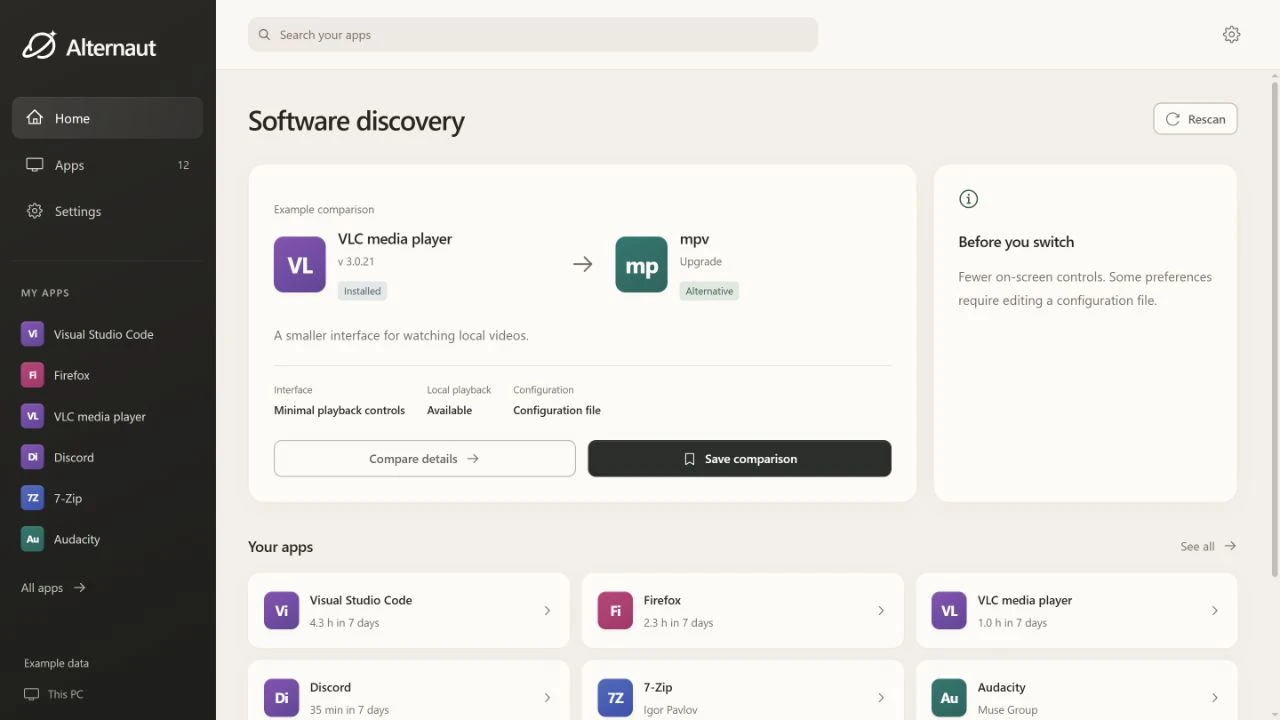The height and width of the screenshot is (720, 1280).
Task: Click the Visual Studio Code card icon
Action: 281,610
